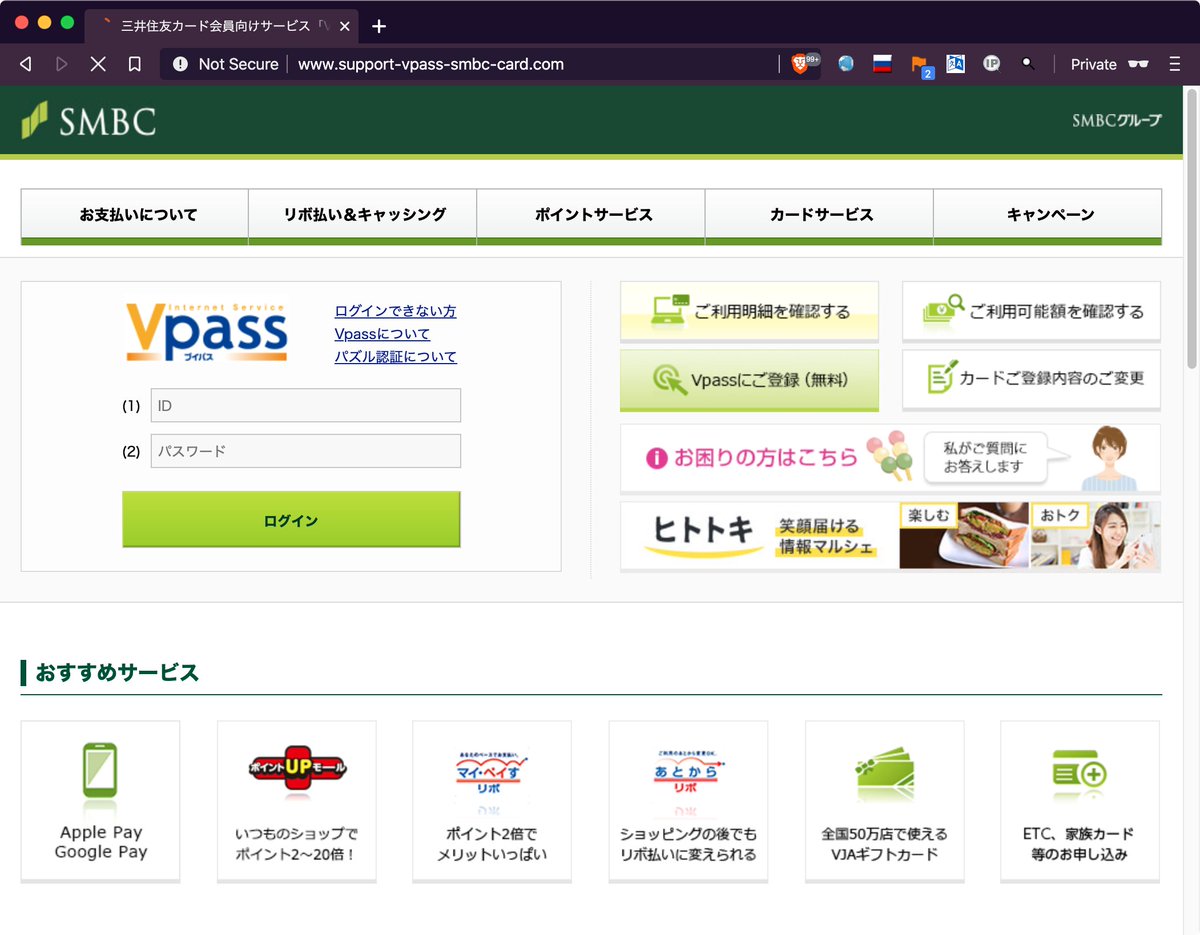Open the マイ・ペイすリボ service tile
The width and height of the screenshot is (1200, 935).
tap(492, 802)
